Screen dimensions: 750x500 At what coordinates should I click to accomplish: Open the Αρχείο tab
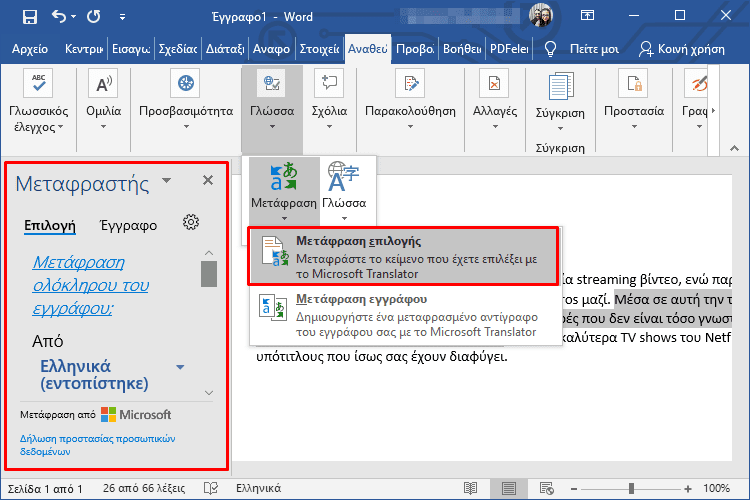point(30,49)
